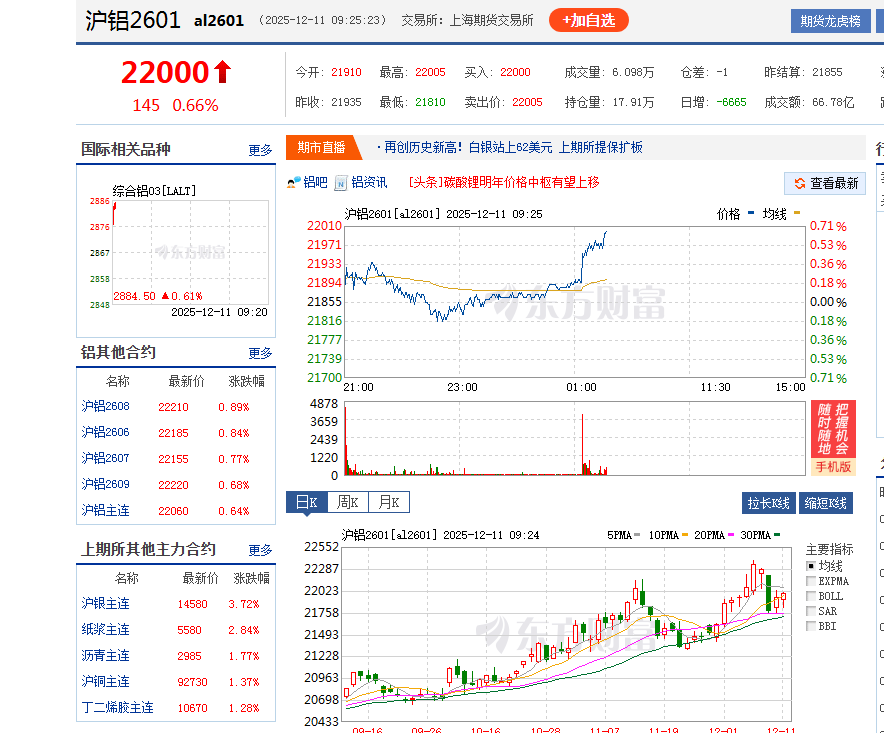Click the 30PMA legend color marker
This screenshot has width=884, height=733.
pyautogui.click(x=777, y=535)
